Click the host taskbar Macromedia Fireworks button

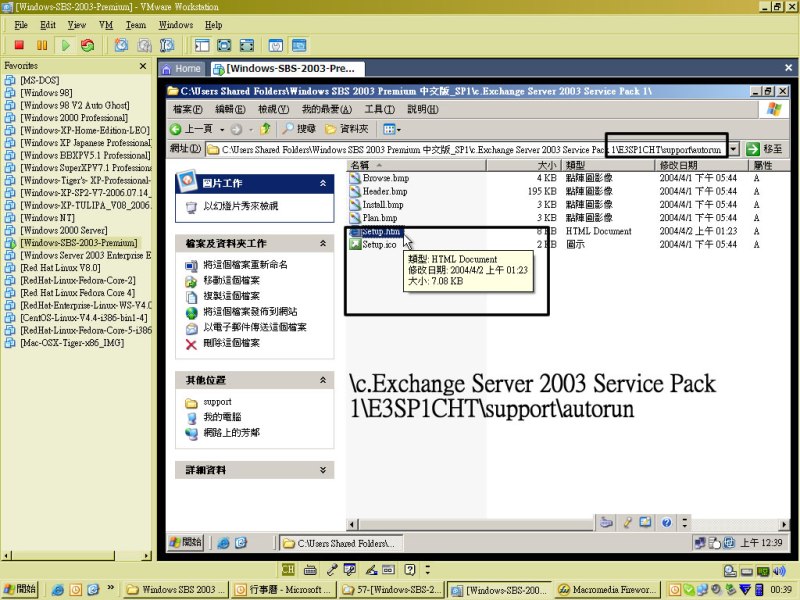tap(607, 590)
